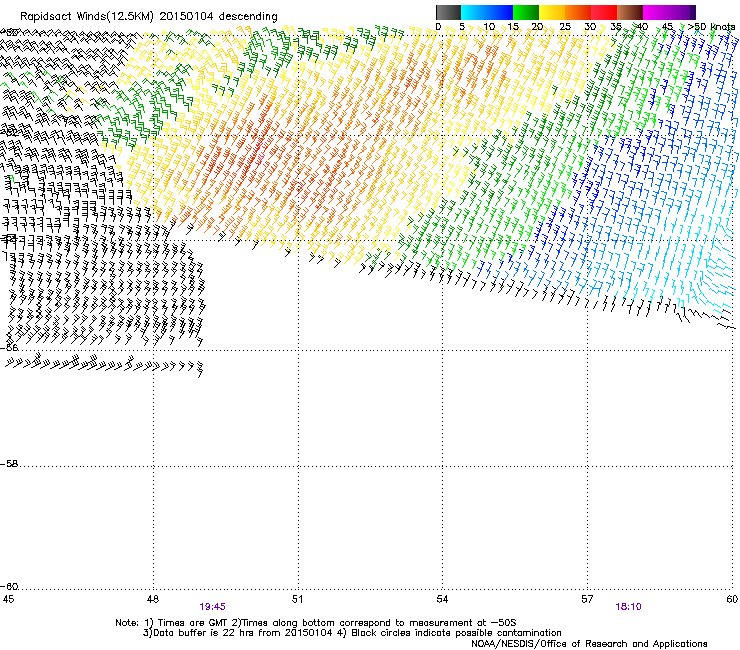Click the latitude axis label -56

click(9, 348)
